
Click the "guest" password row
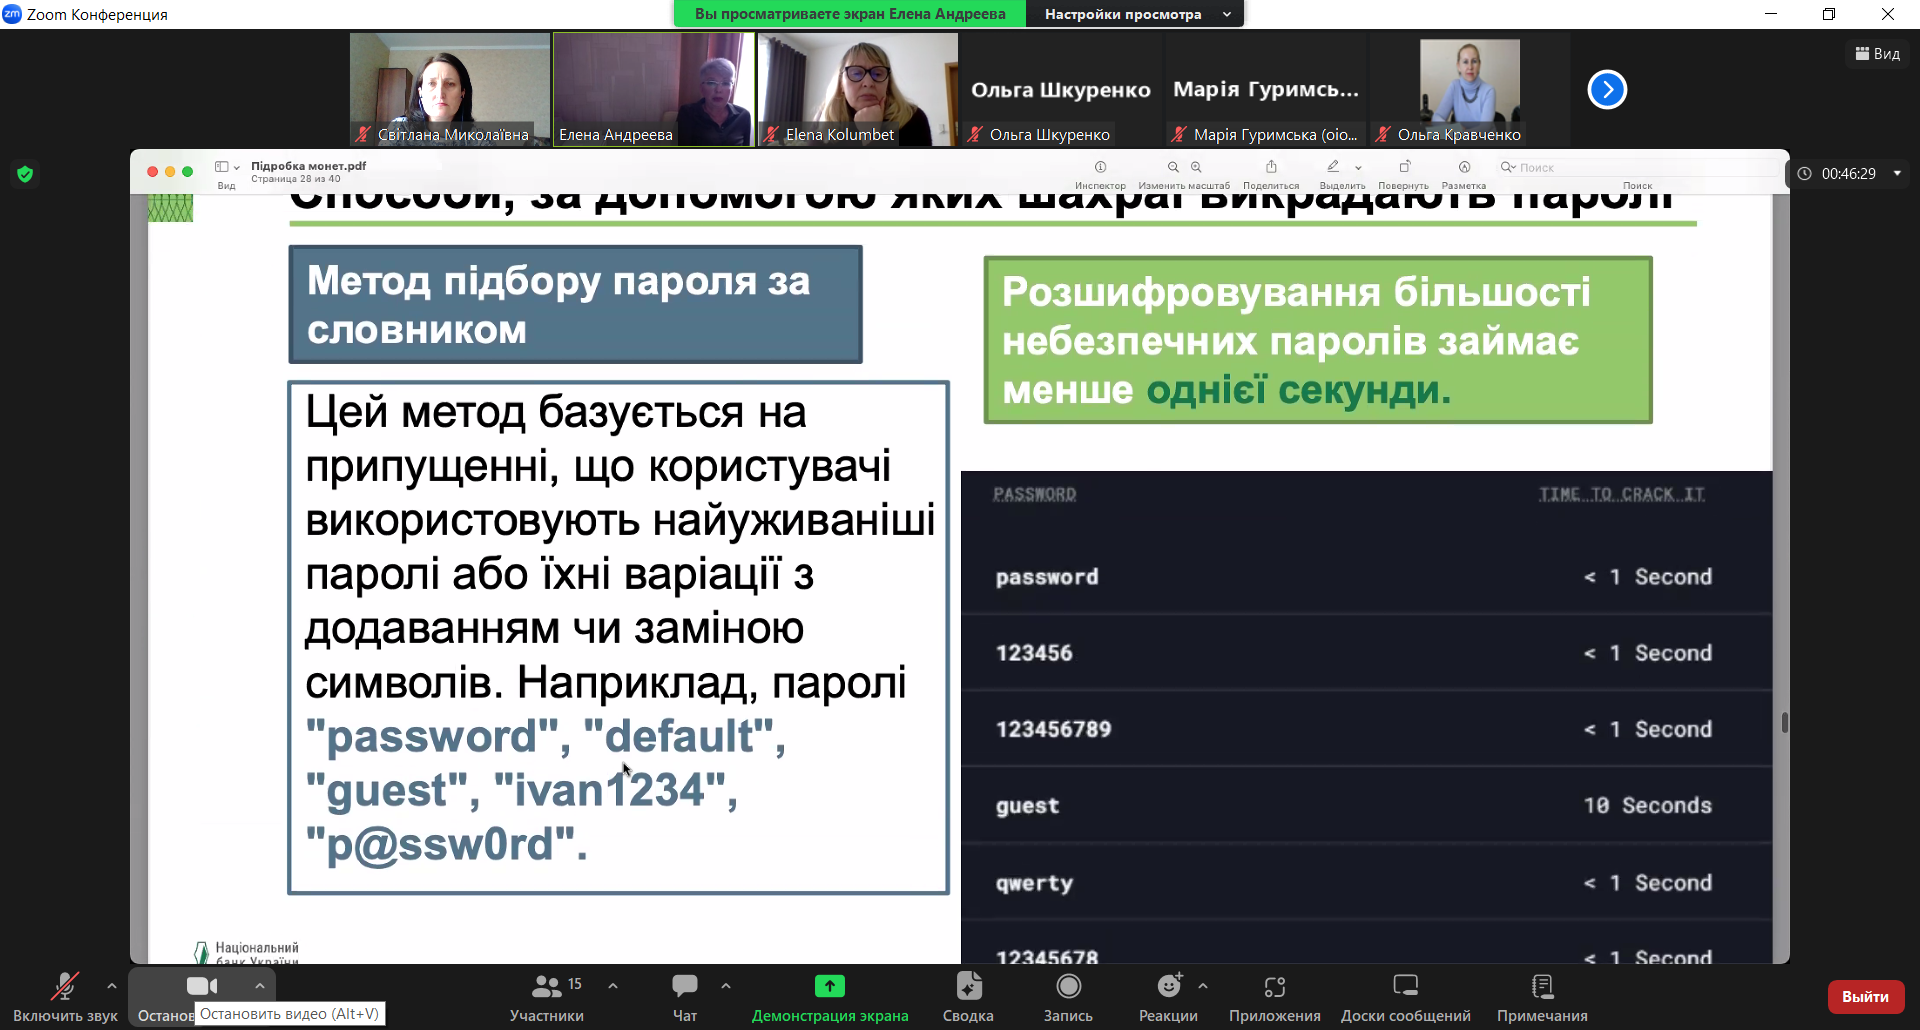[1366, 805]
